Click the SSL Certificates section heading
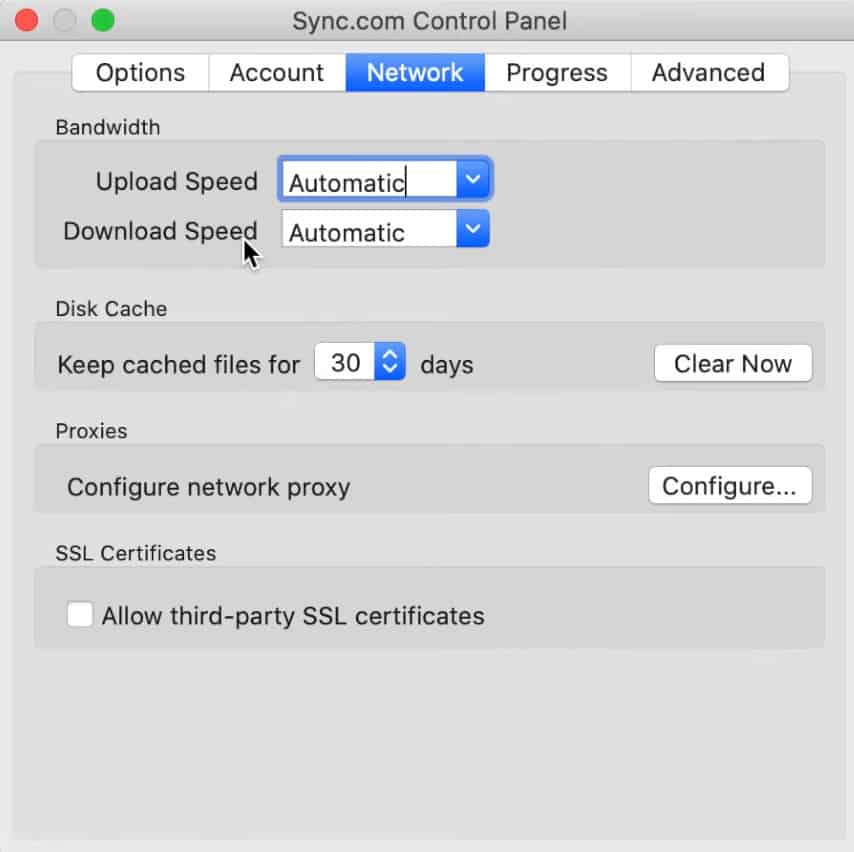 [x=135, y=553]
